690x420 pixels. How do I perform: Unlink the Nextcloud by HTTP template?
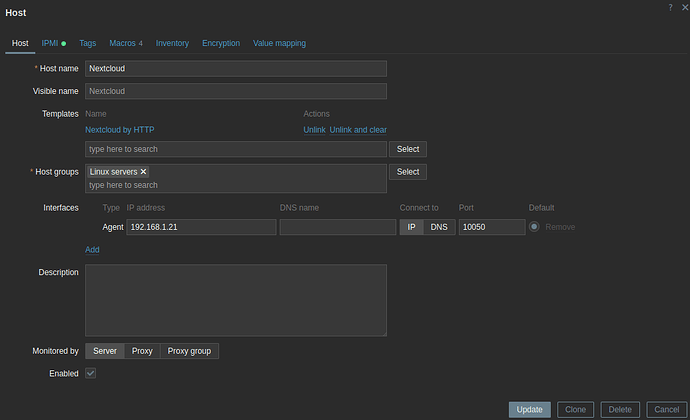(314, 130)
